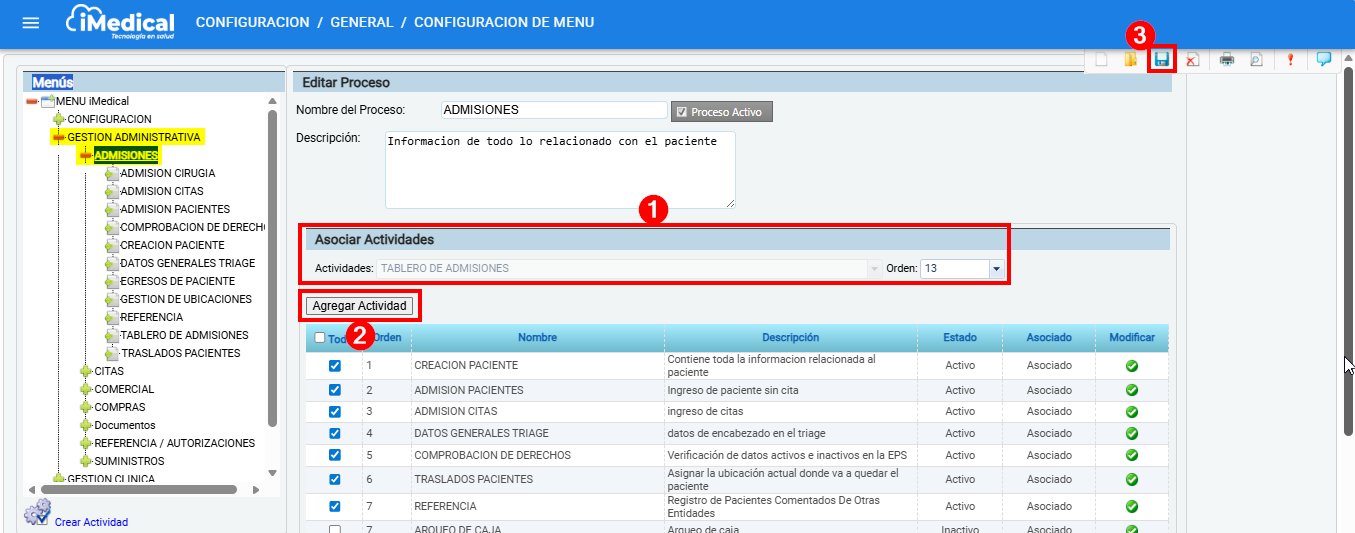Toggle the Proceso Activo checkbox
Image resolution: width=1355 pixels, height=533 pixels.
click(x=682, y=112)
